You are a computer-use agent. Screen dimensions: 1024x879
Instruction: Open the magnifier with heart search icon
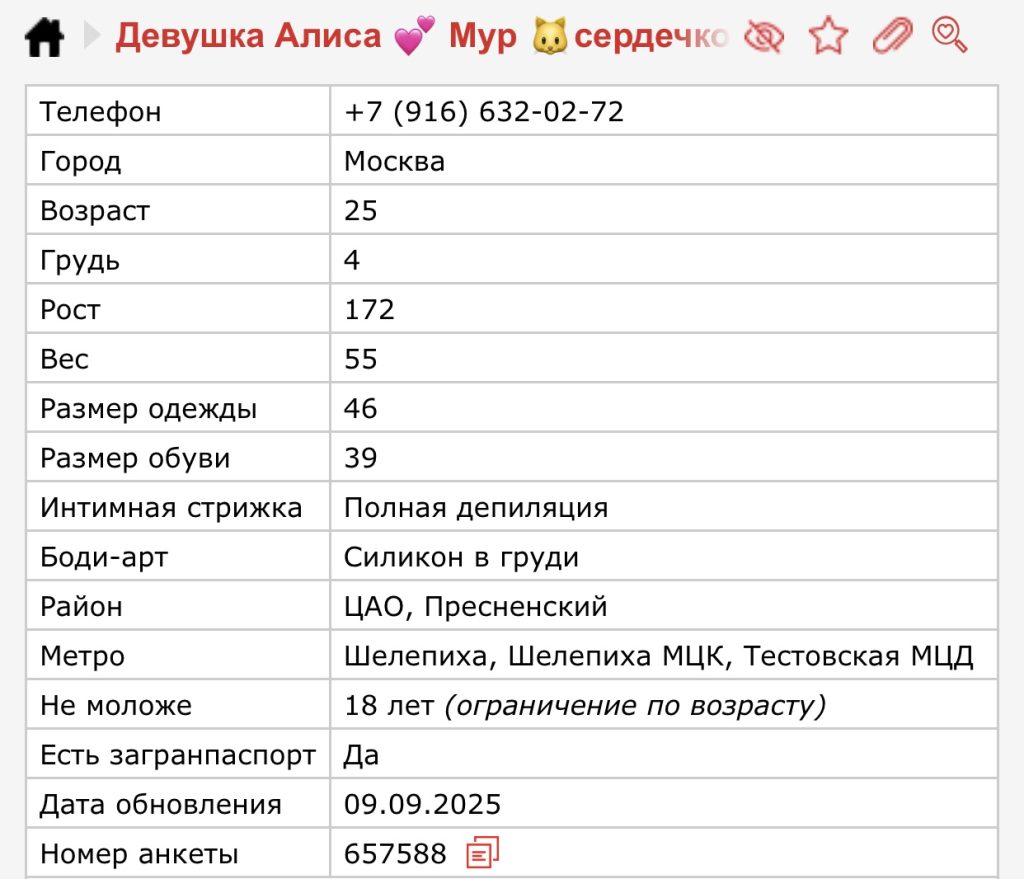coord(949,36)
